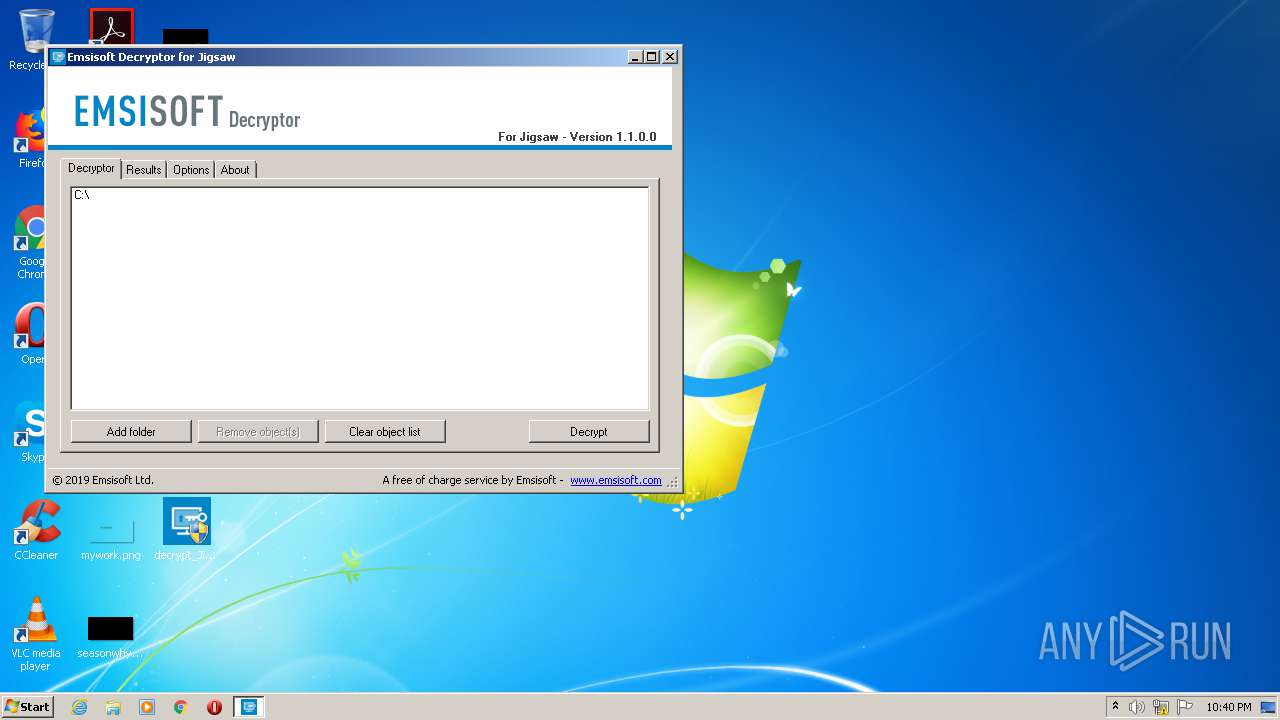Open the Action Center flag icon
This screenshot has height=720, width=1280.
[x=1185, y=707]
